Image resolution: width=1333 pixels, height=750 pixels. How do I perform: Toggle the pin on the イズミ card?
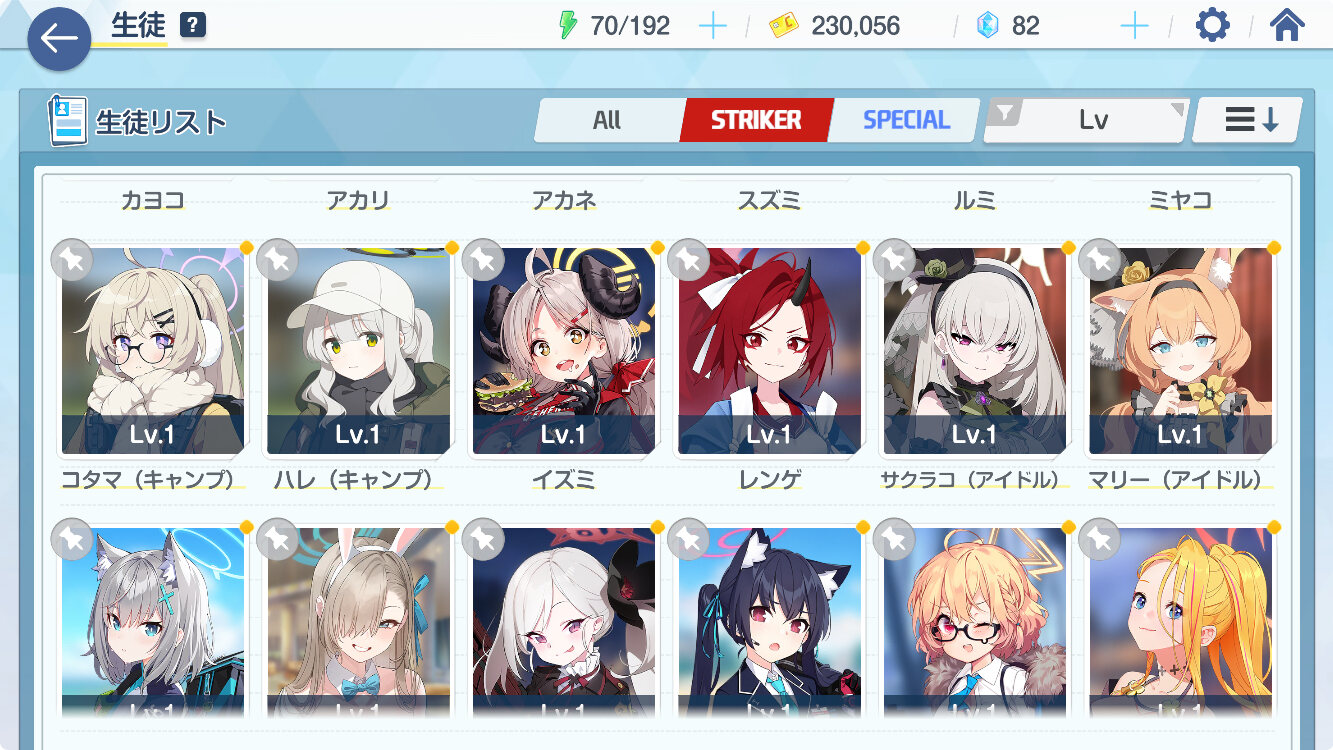click(x=483, y=260)
